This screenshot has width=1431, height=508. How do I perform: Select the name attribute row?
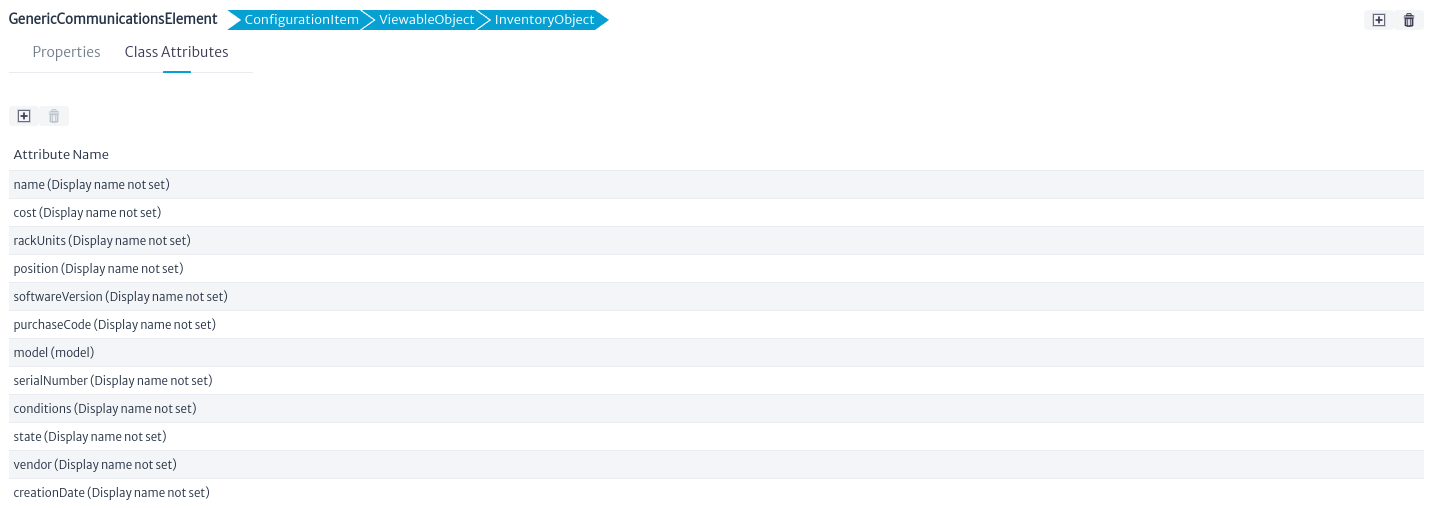click(x=716, y=185)
